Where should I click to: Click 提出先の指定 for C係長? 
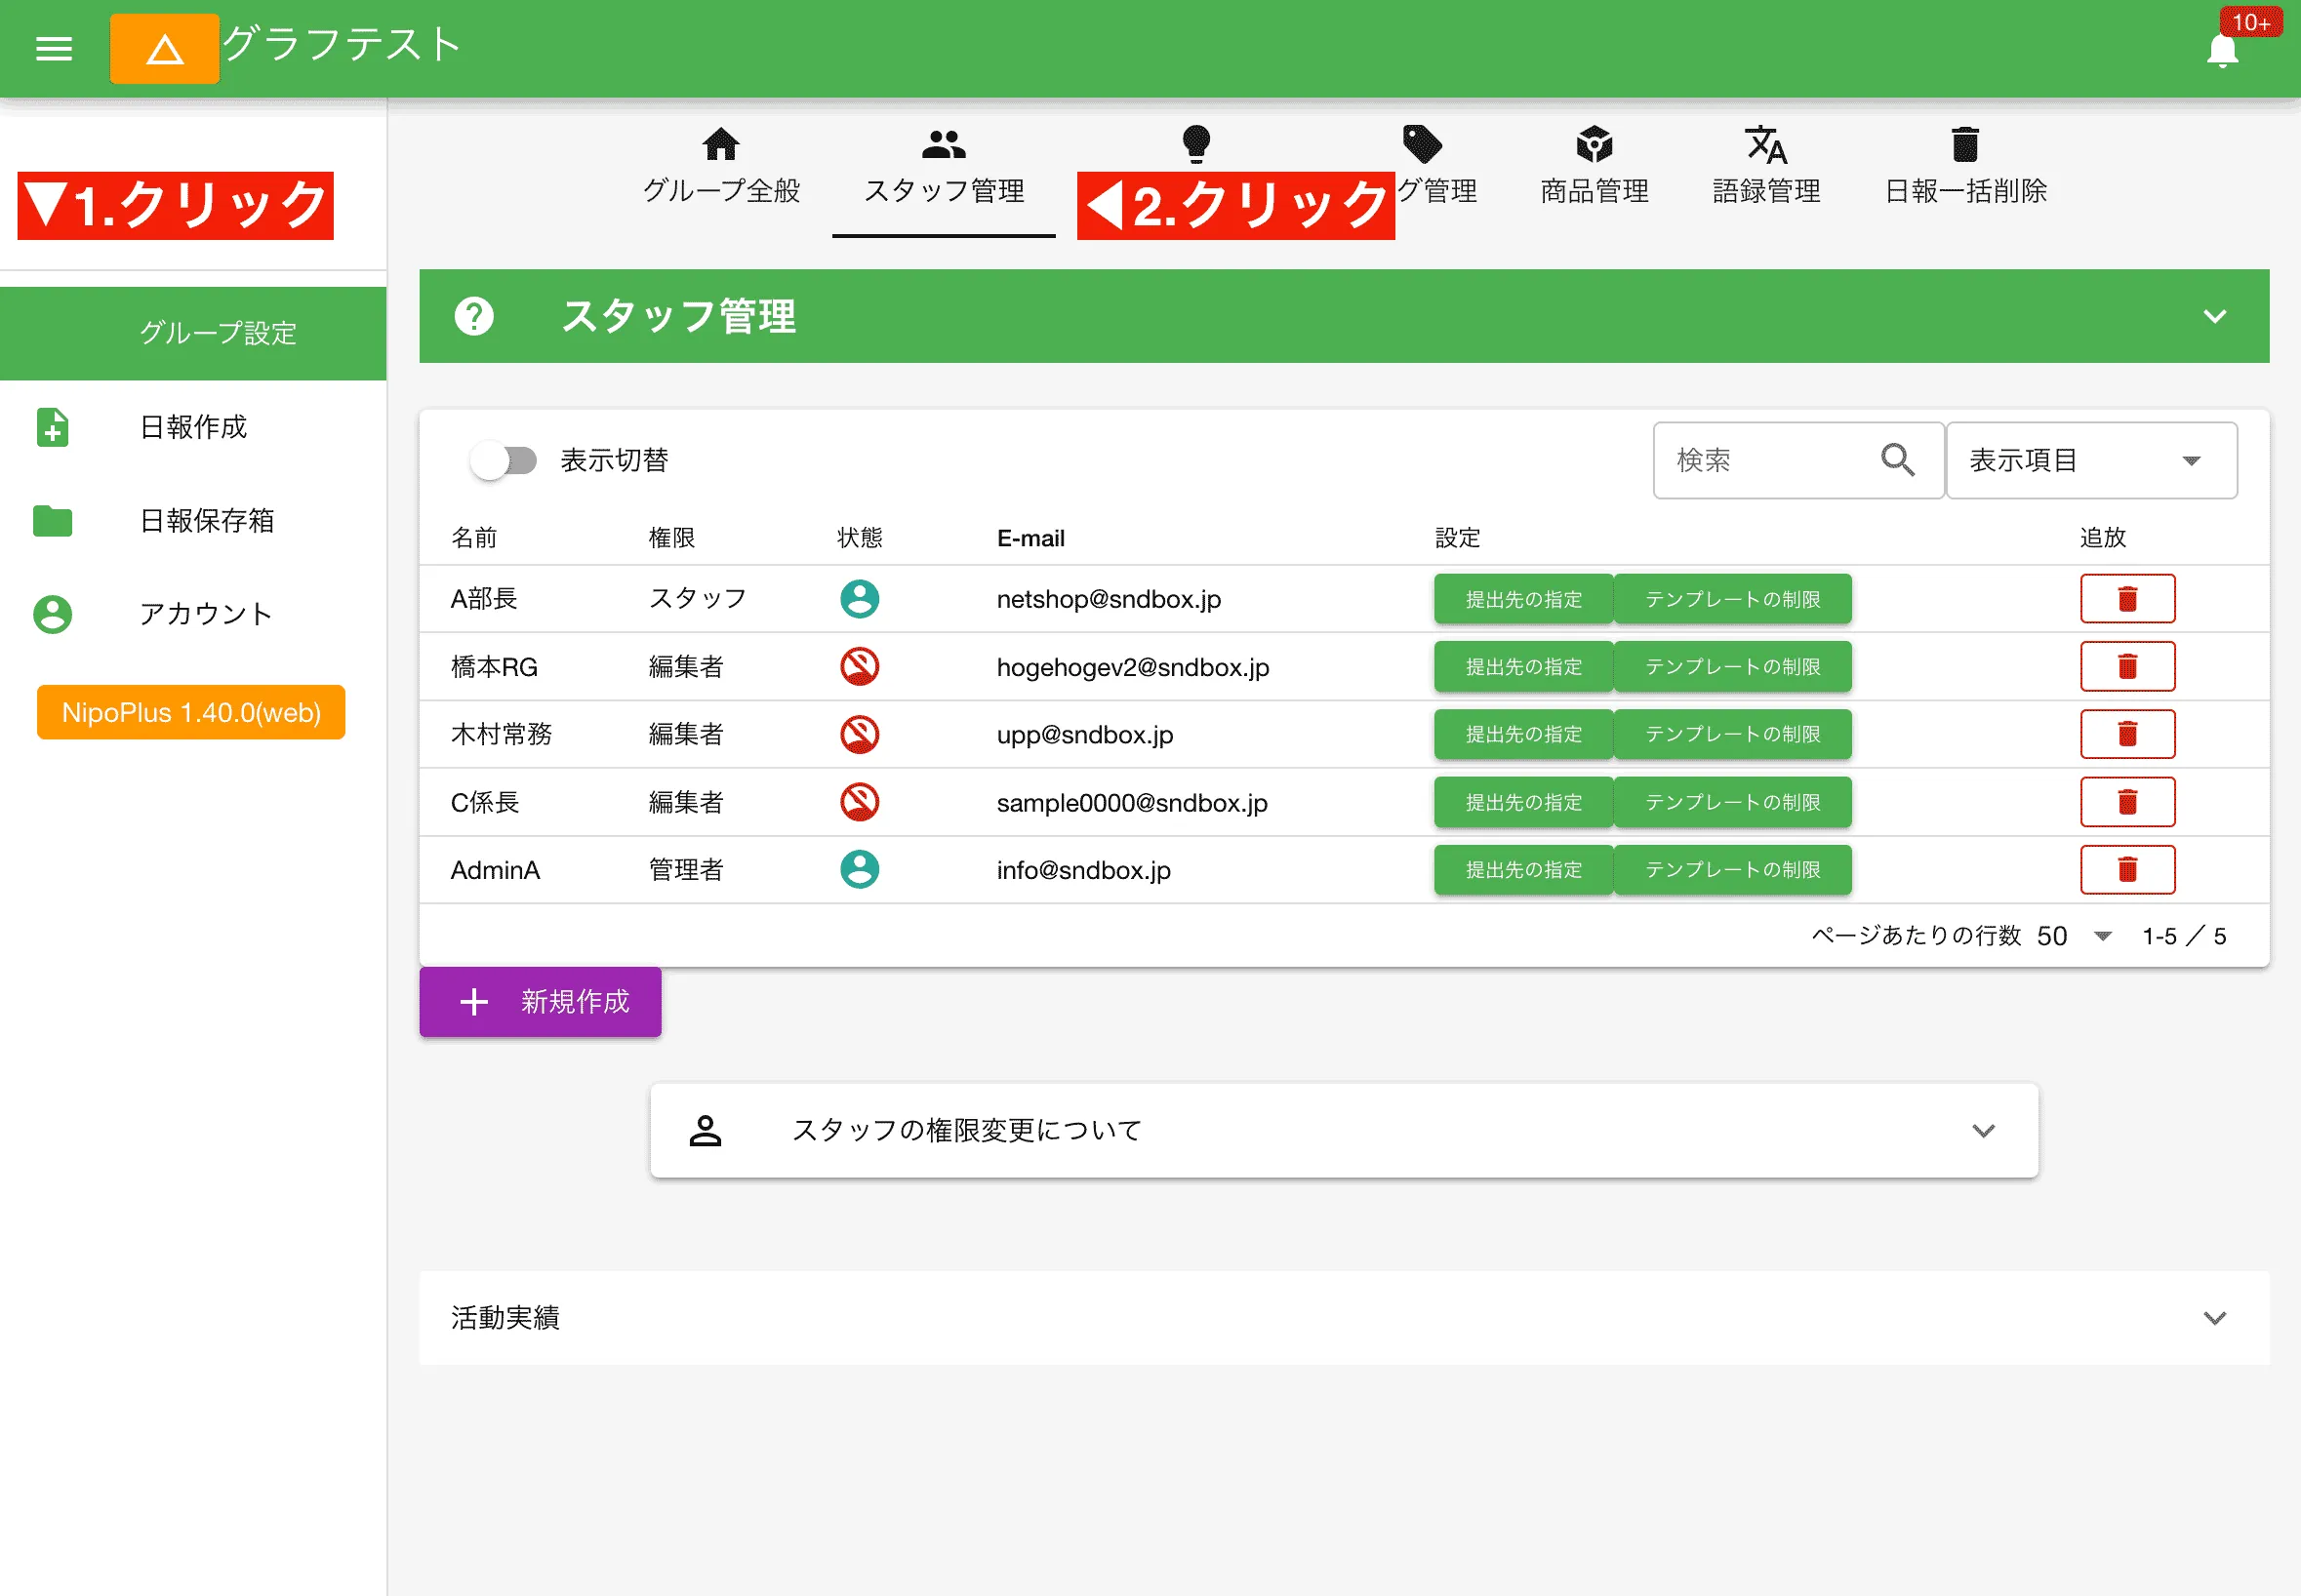tap(1522, 801)
